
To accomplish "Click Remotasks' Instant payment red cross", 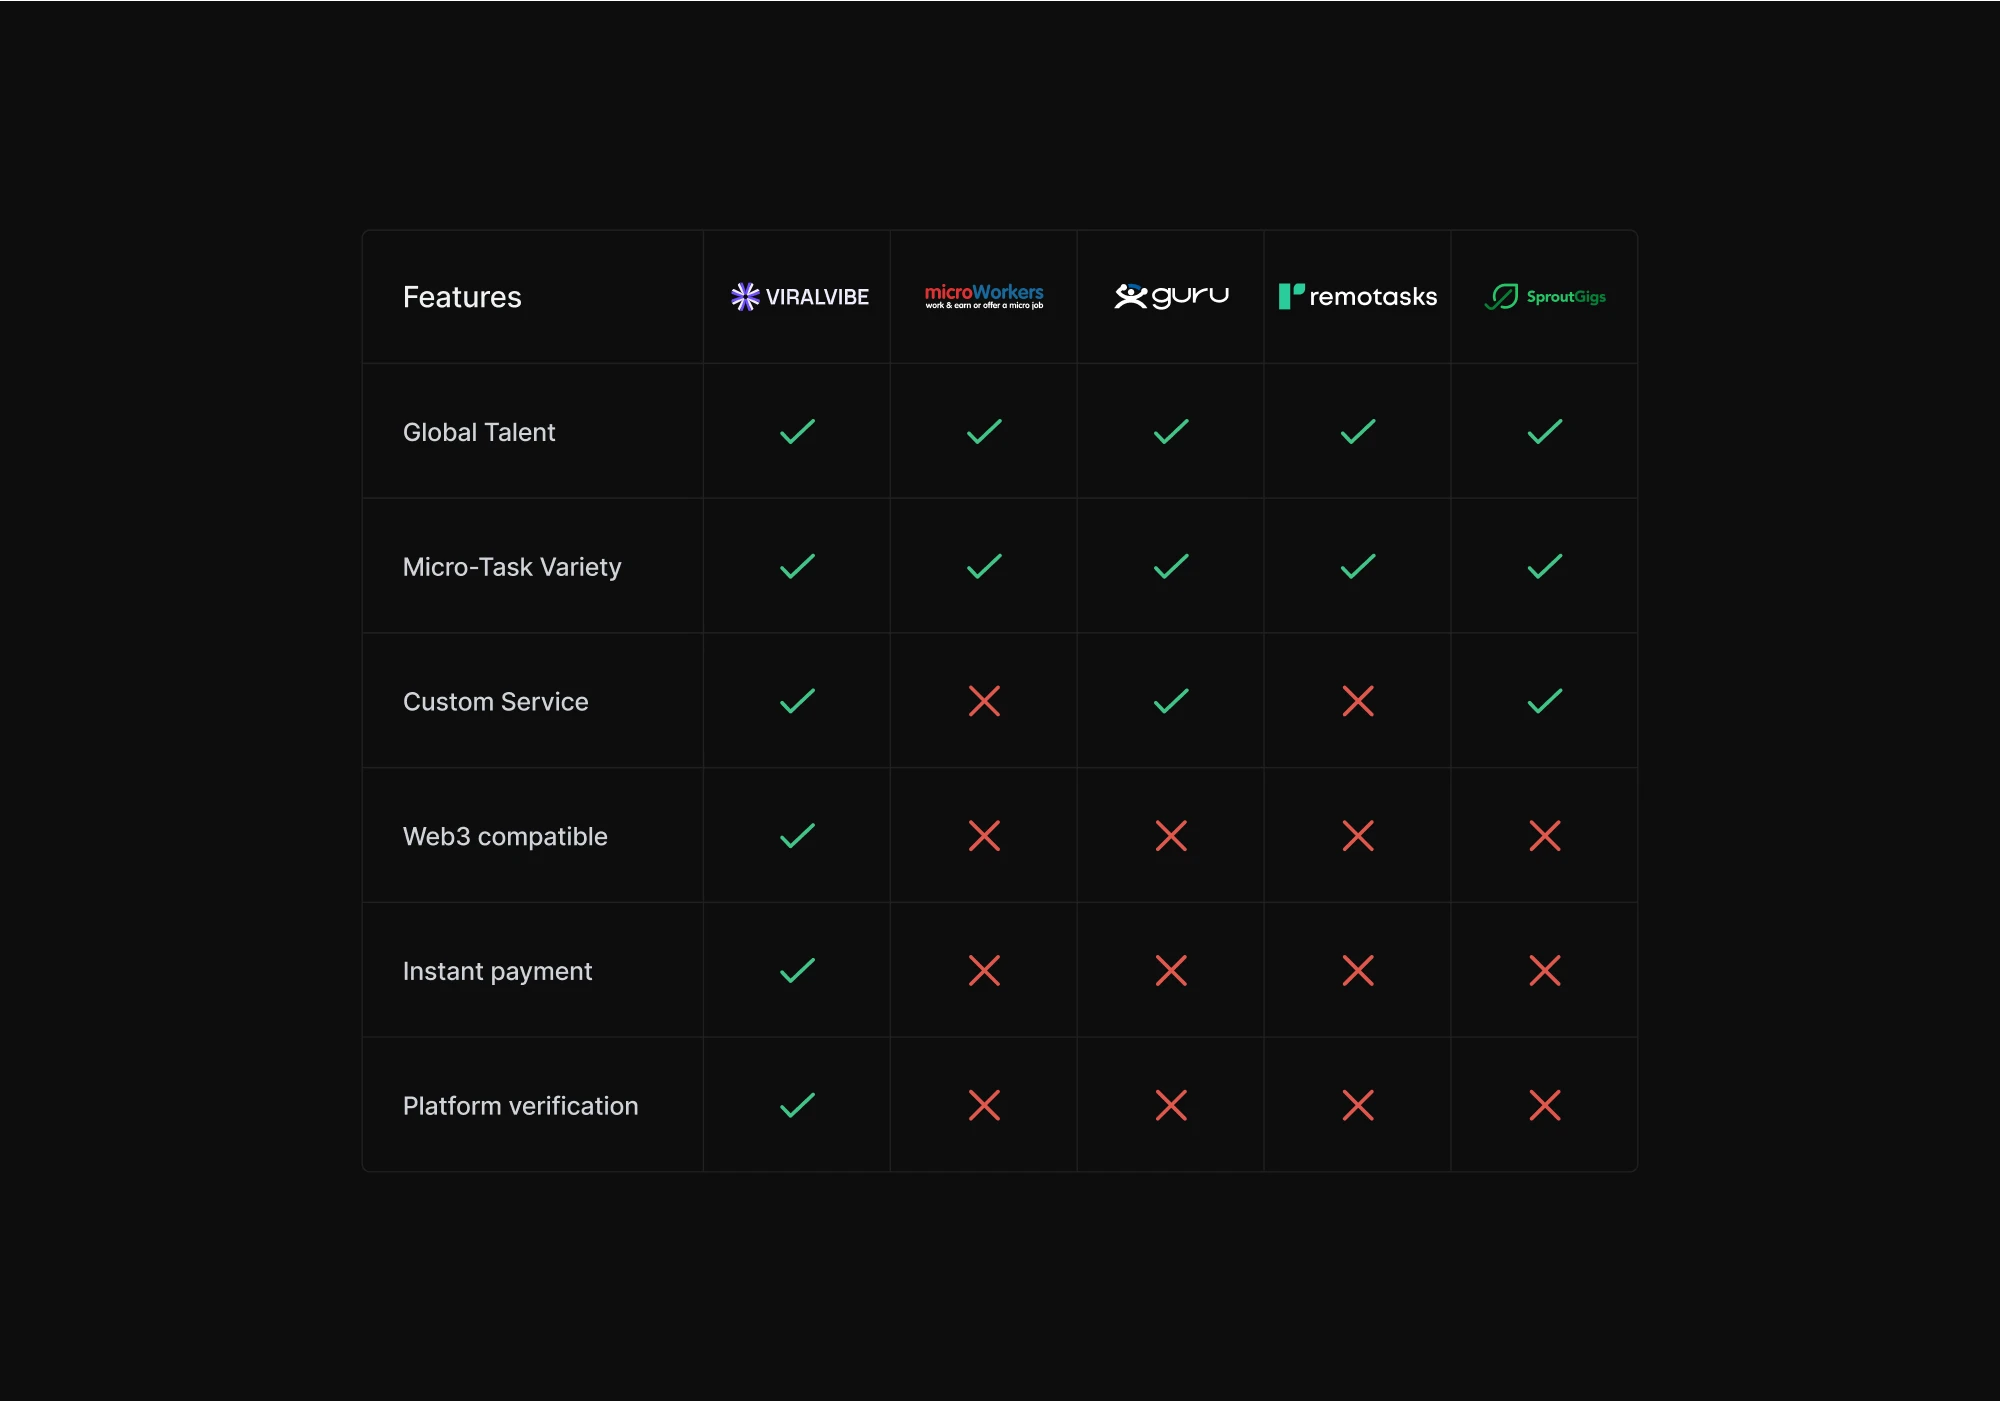I will [x=1358, y=970].
